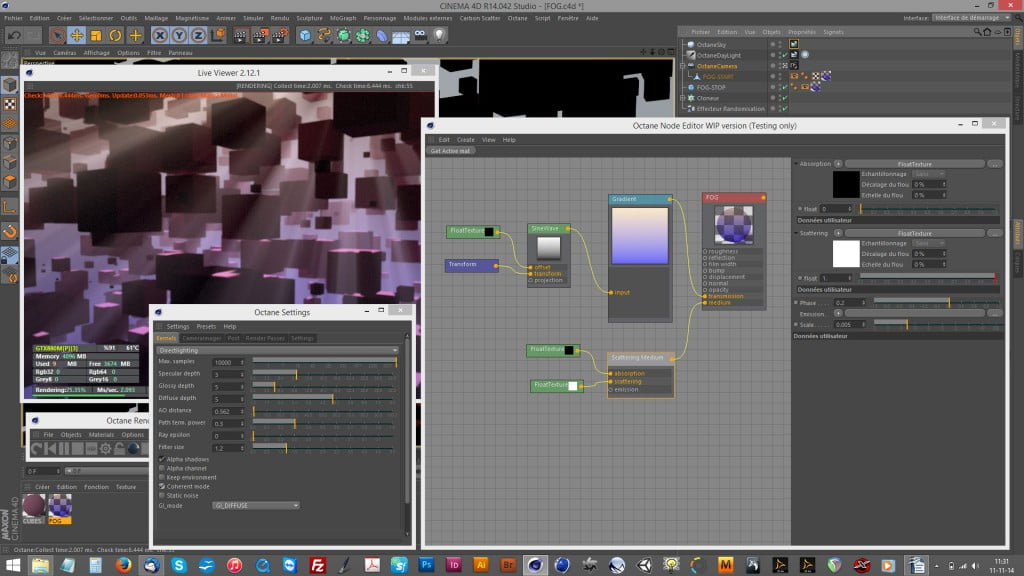Click the Get Active mat button
This screenshot has width=1024, height=576.
[x=451, y=151]
